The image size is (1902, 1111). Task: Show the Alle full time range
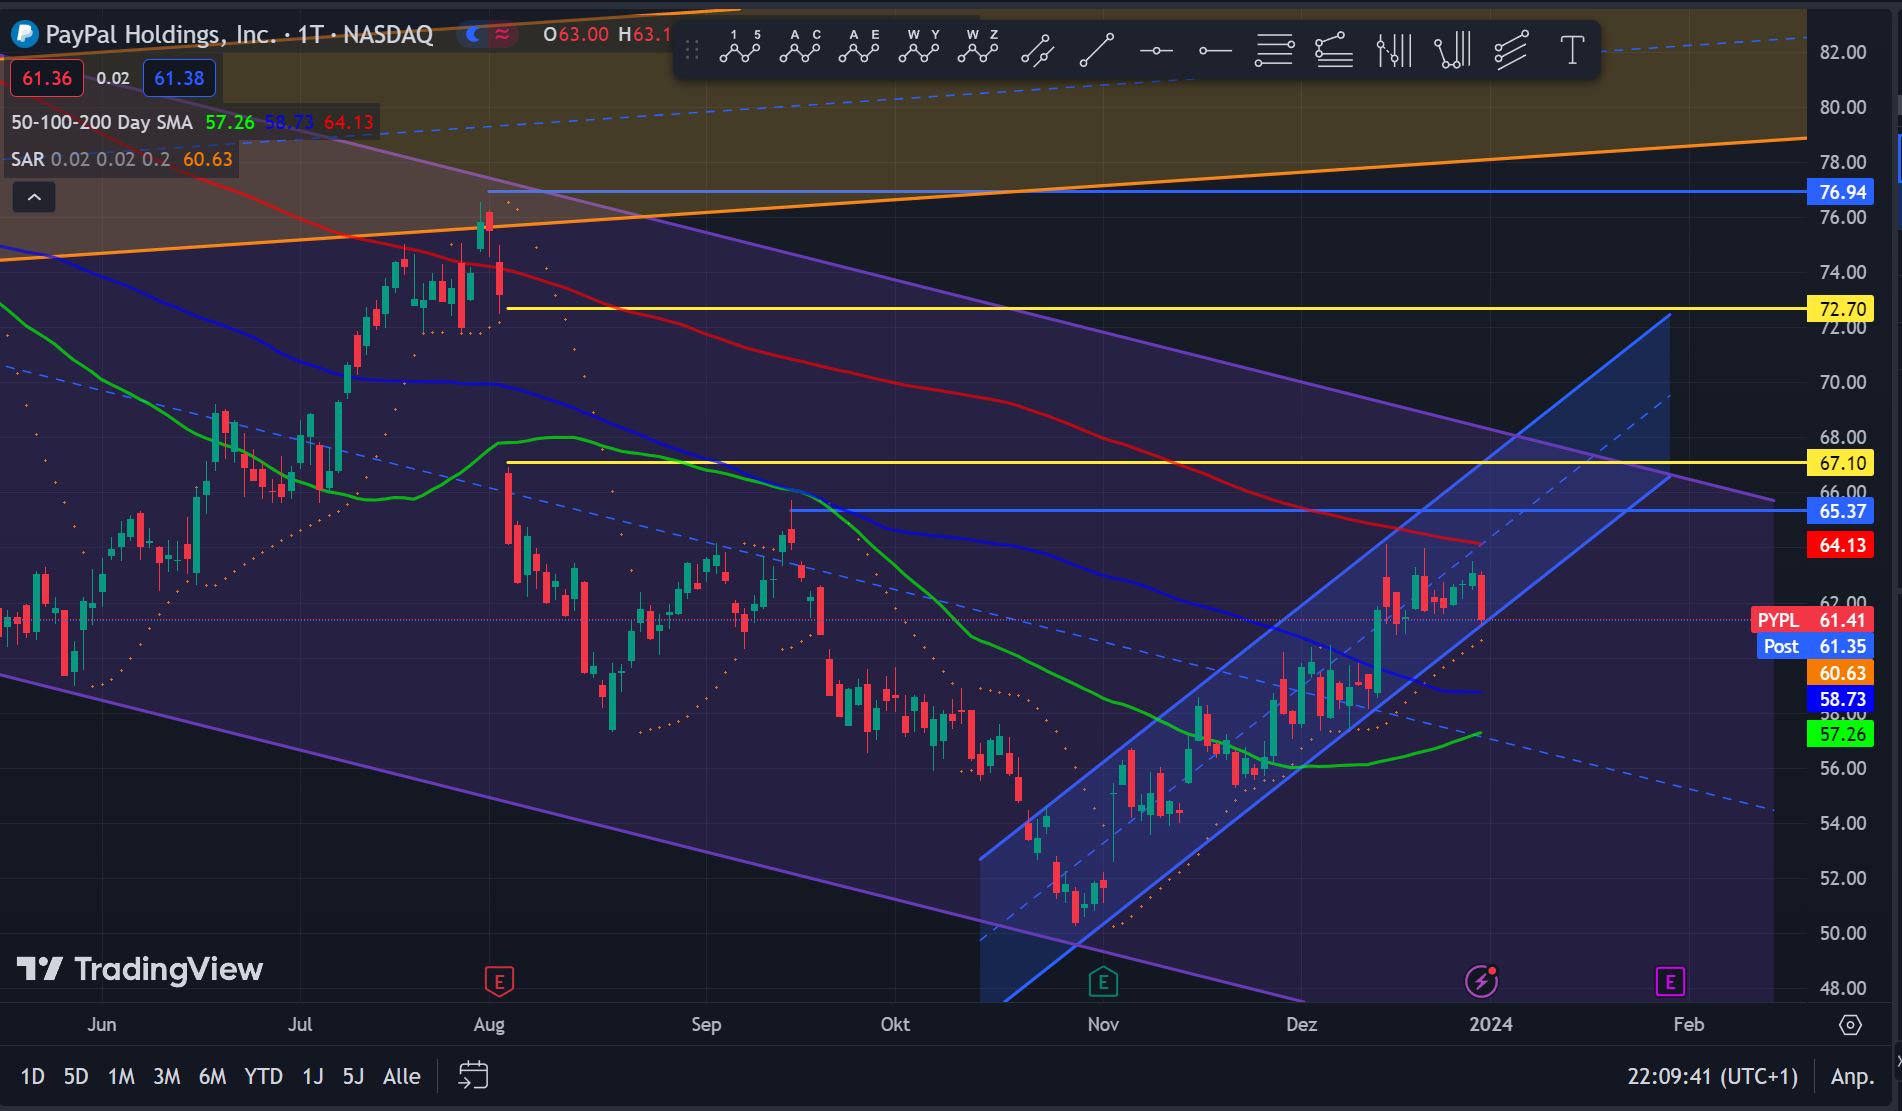(x=402, y=1077)
